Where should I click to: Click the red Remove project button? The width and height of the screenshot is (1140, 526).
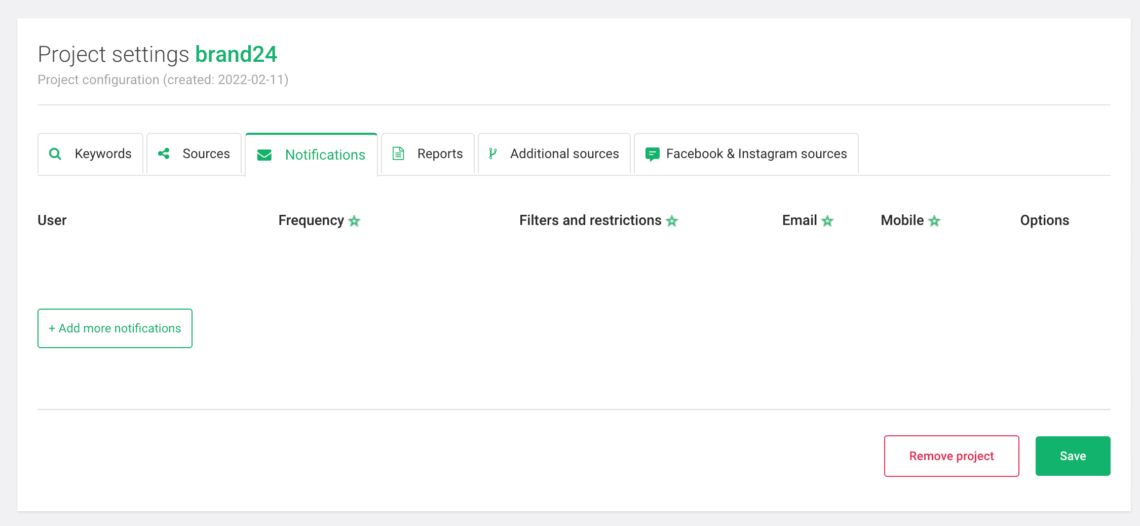pyautogui.click(x=951, y=456)
